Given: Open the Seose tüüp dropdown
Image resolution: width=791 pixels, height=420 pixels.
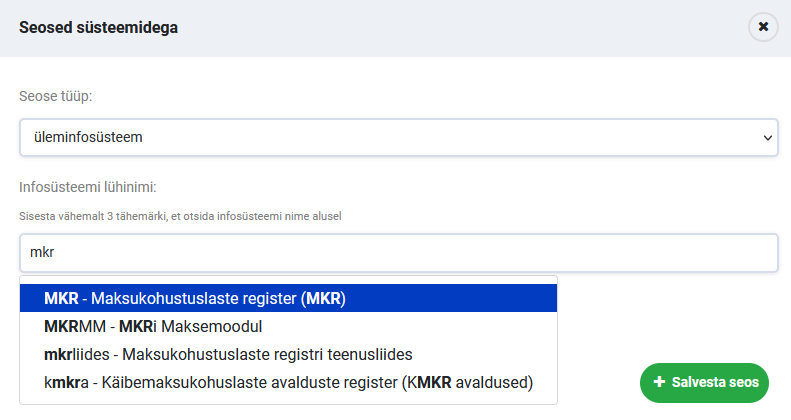Looking at the screenshot, I should tap(398, 137).
